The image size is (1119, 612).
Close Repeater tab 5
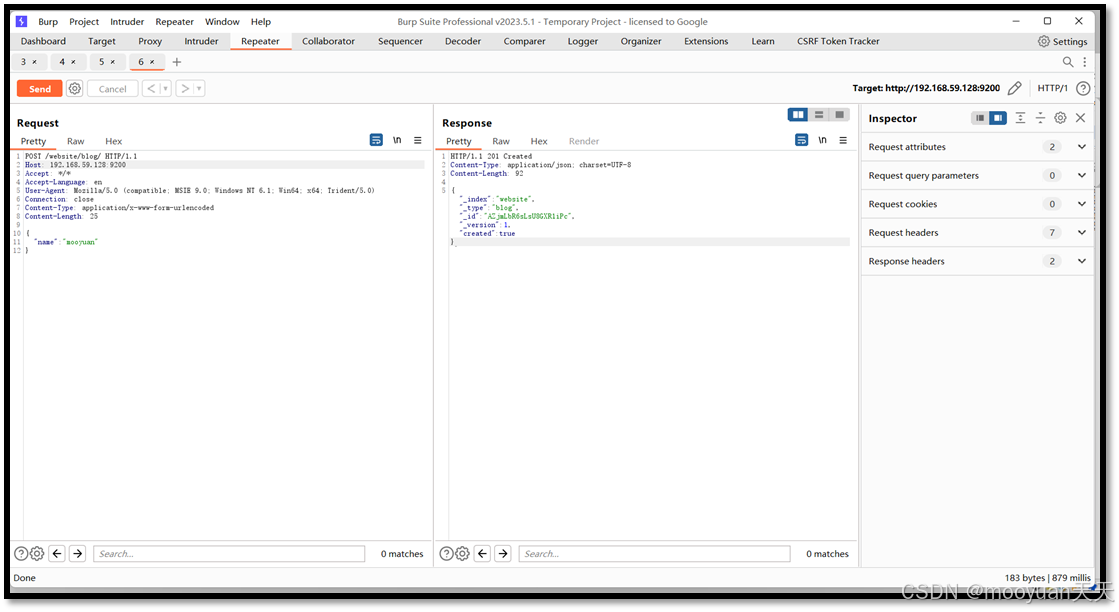point(113,62)
